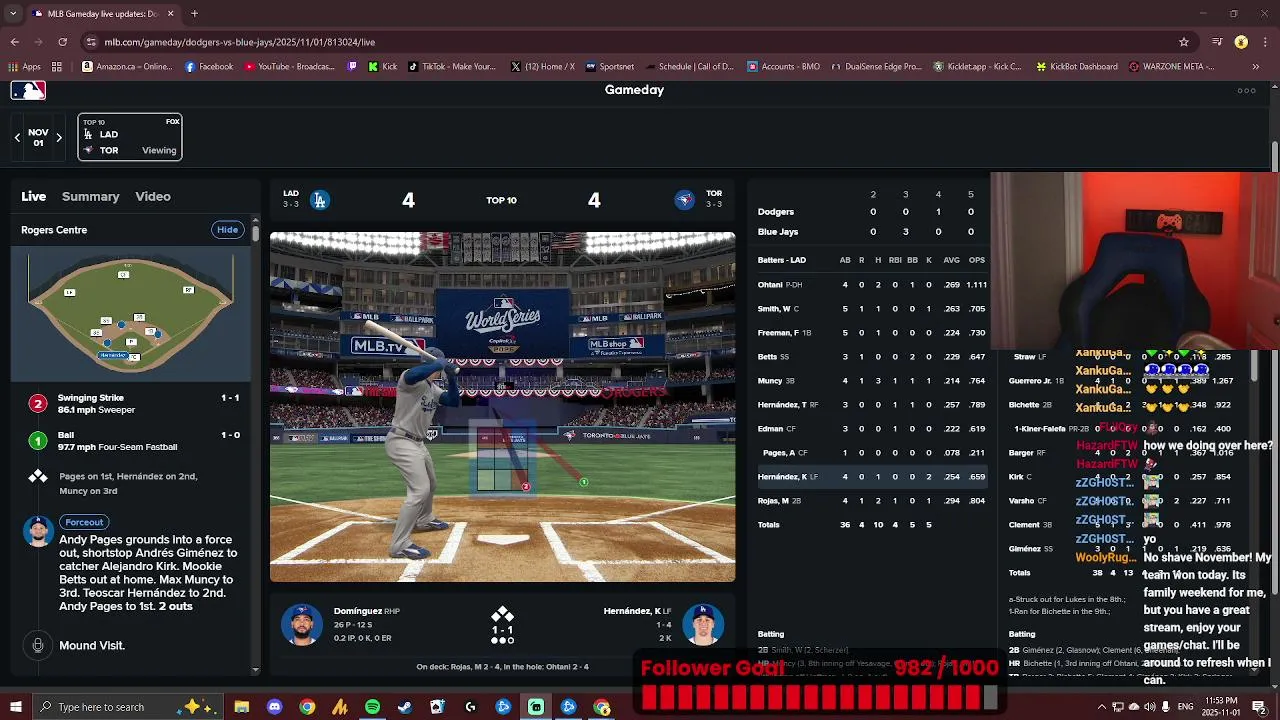View site information icon in address bar
The width and height of the screenshot is (1280, 720).
(91, 42)
